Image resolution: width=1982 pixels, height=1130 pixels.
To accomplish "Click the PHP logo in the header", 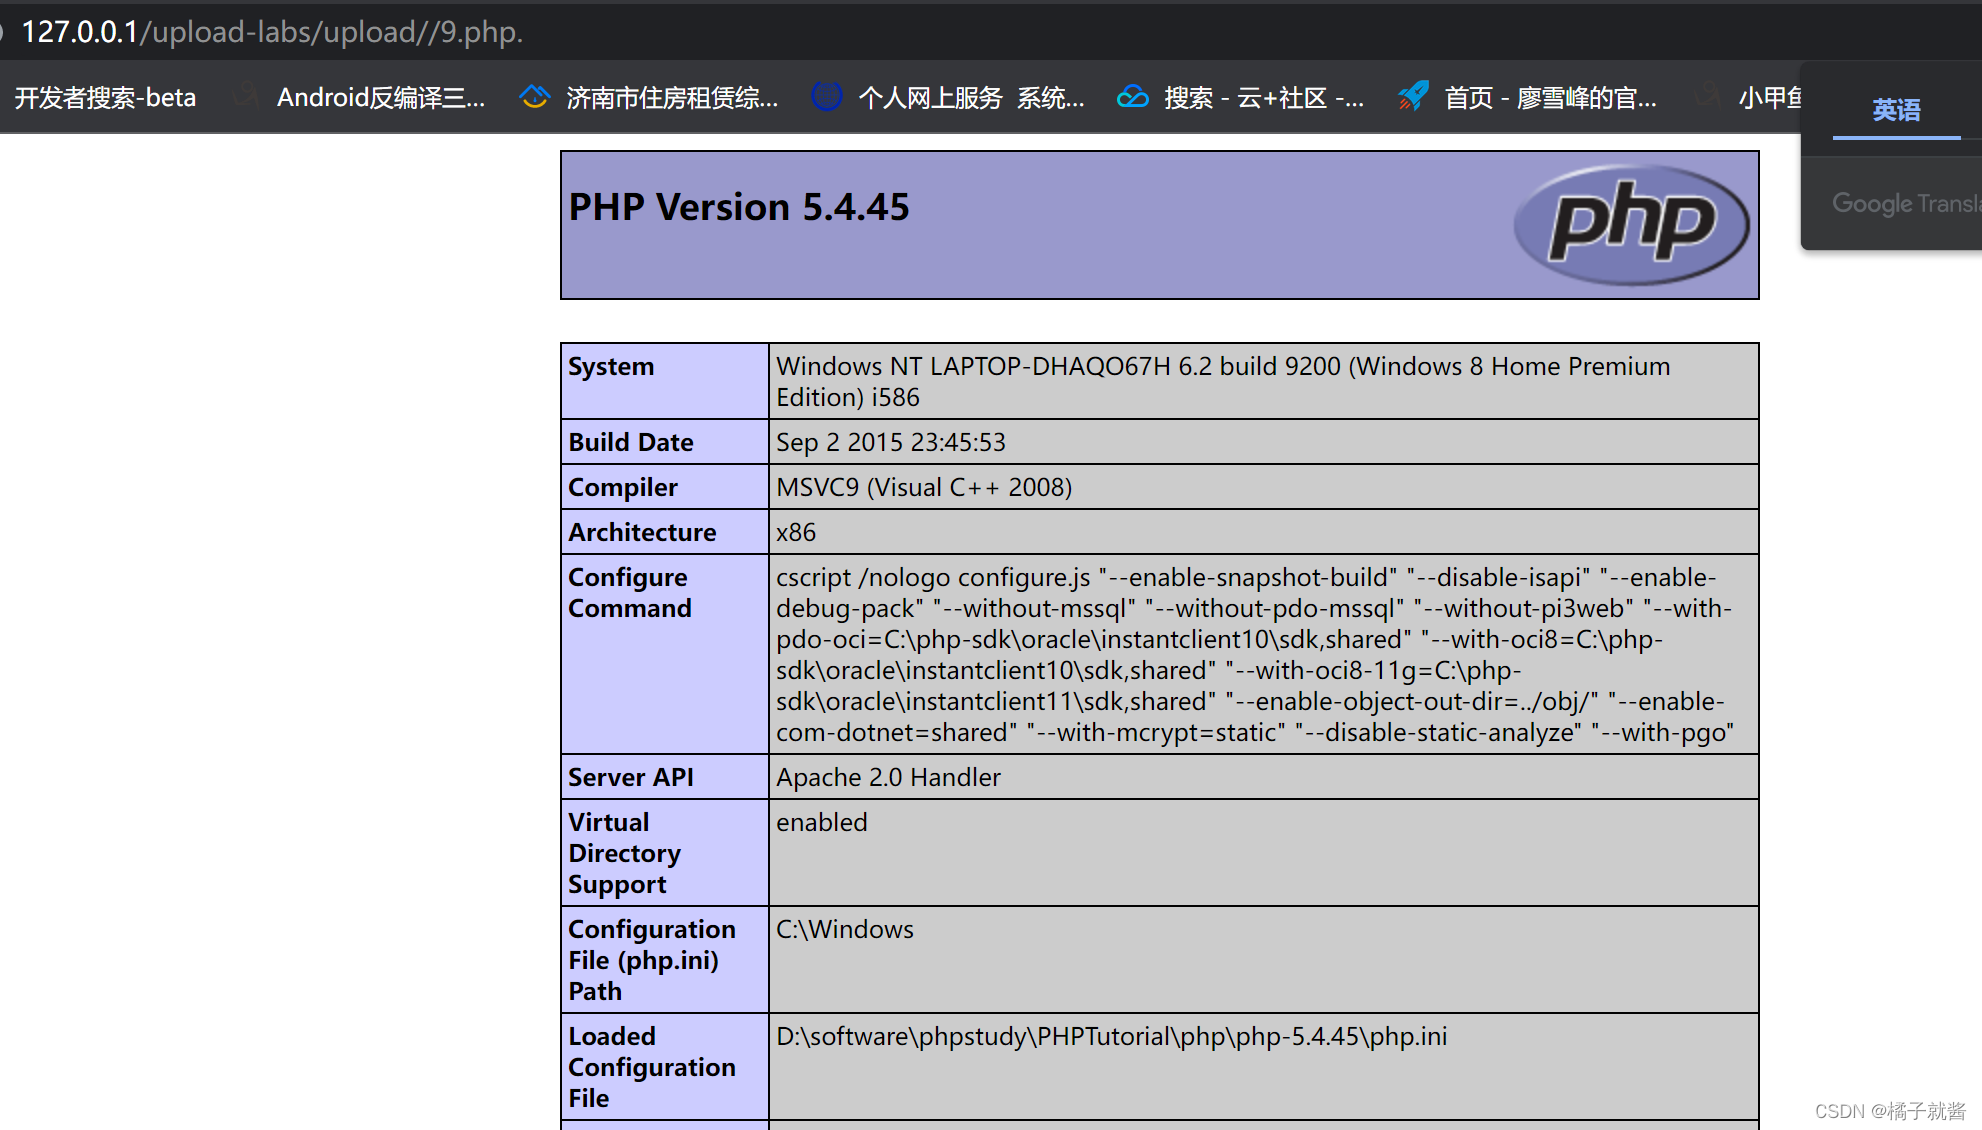I will 1631,224.
